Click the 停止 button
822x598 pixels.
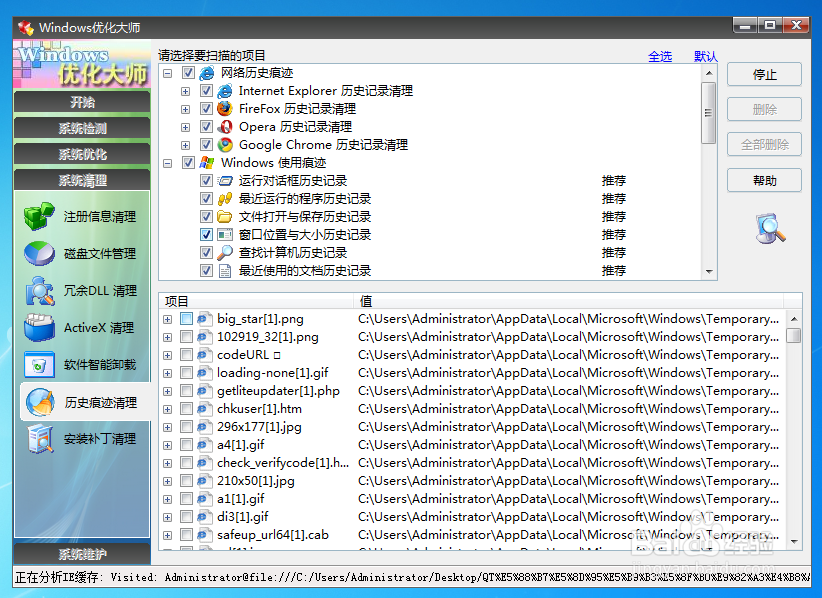[764, 74]
